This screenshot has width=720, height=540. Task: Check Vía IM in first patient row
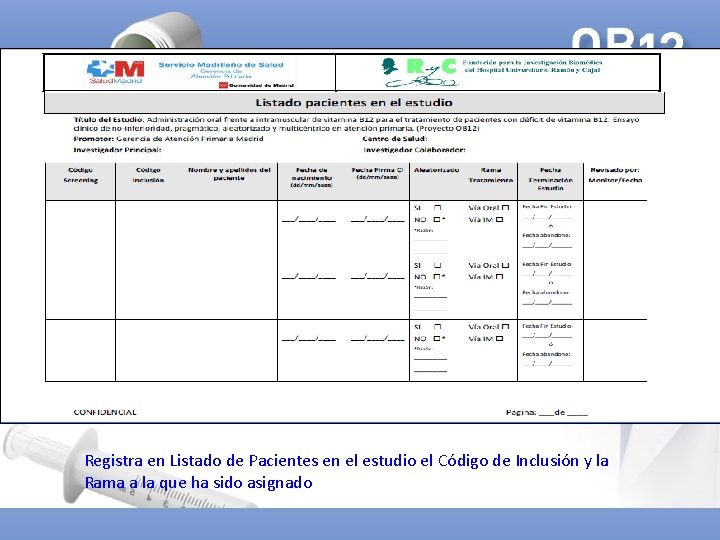click(500, 219)
